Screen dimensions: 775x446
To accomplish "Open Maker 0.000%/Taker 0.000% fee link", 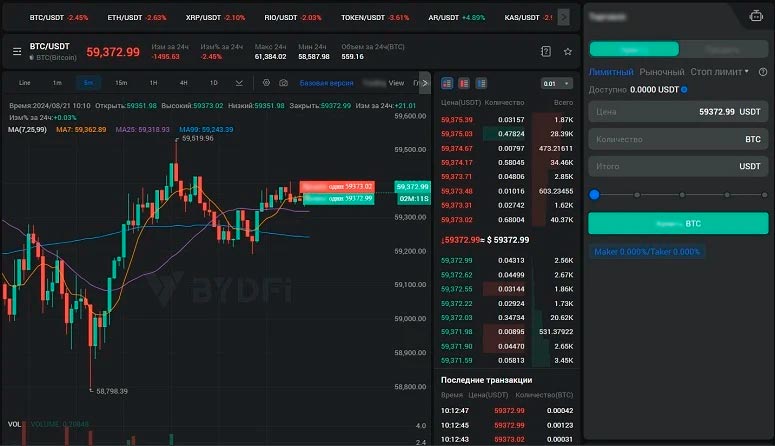I will pos(646,252).
